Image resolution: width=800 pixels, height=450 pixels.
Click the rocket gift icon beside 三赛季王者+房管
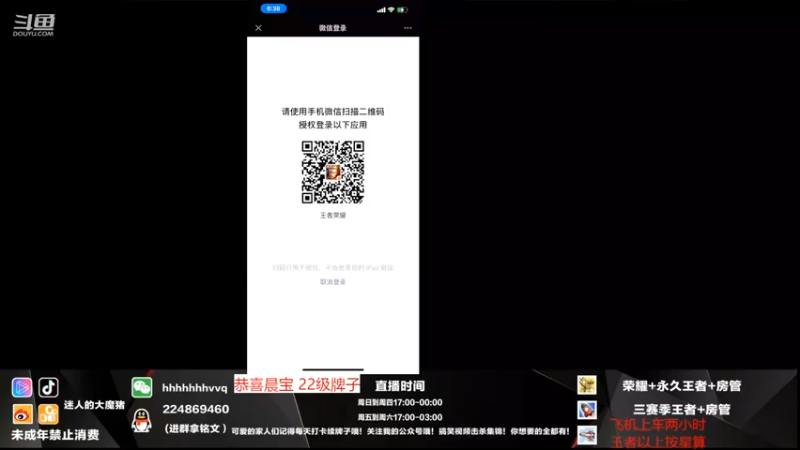587,410
